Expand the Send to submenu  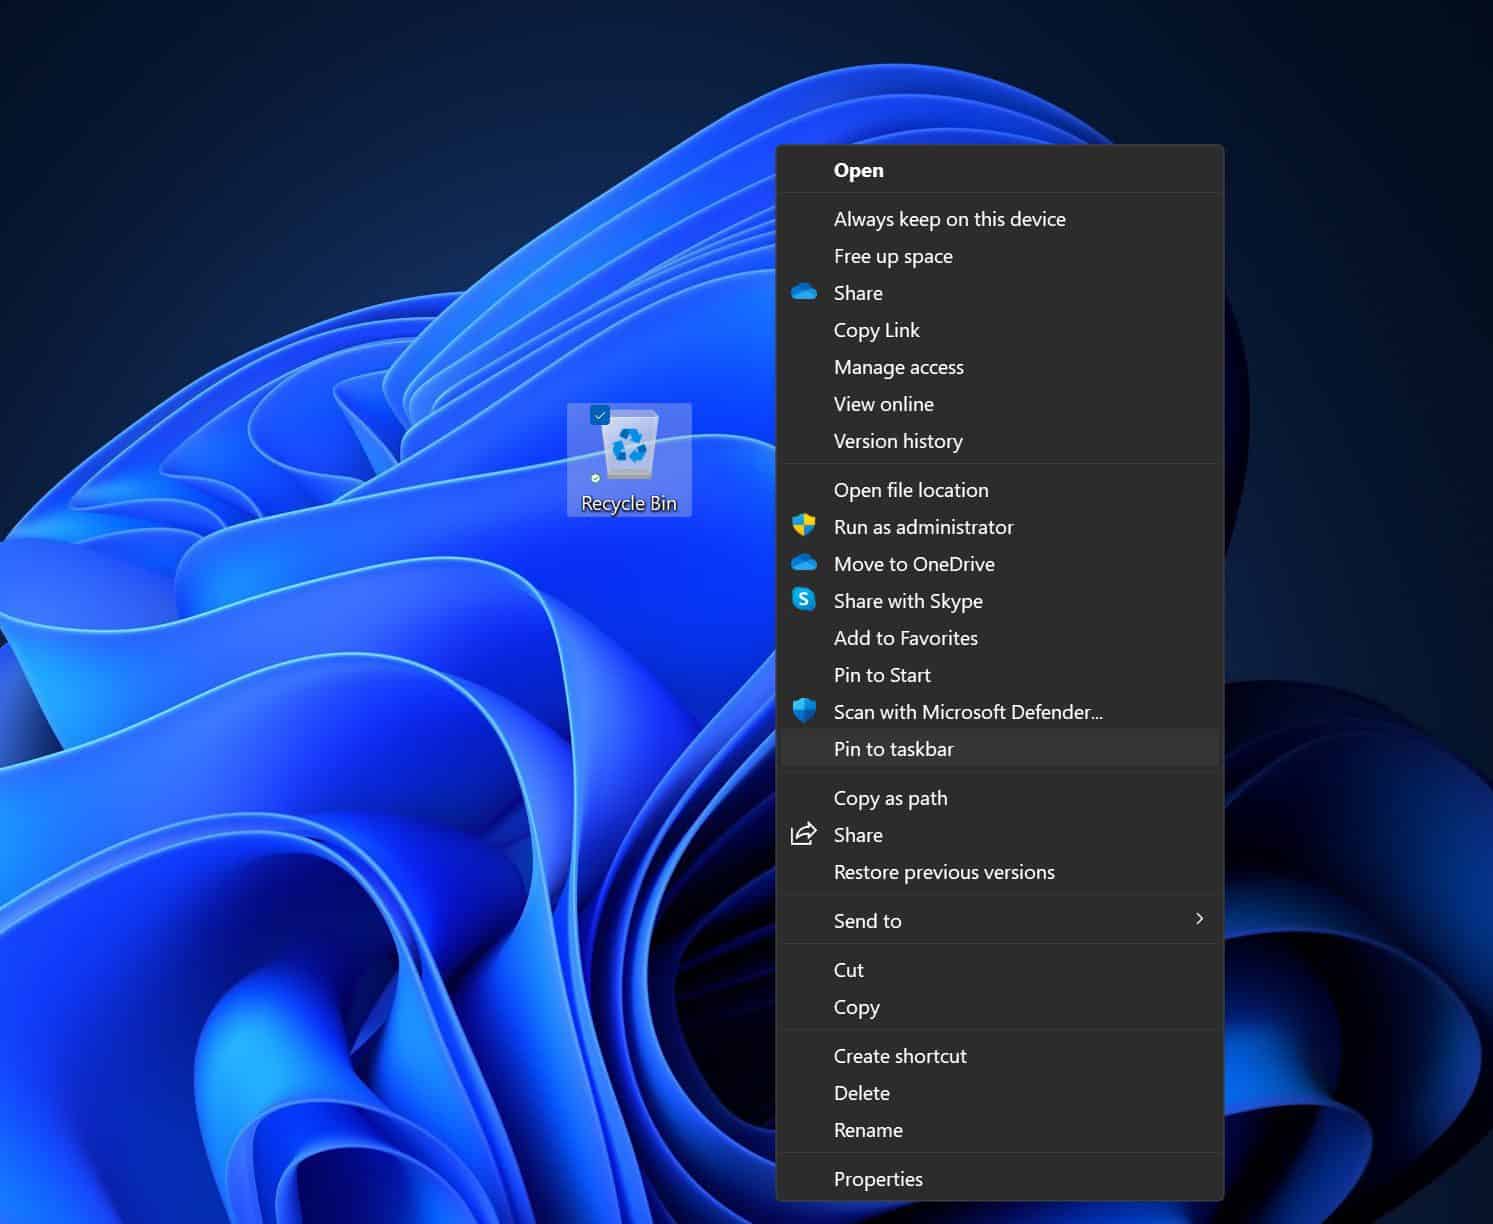(x=867, y=920)
